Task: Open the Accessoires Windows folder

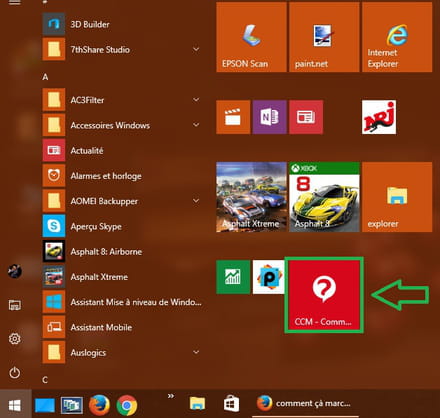Action: tap(122, 125)
